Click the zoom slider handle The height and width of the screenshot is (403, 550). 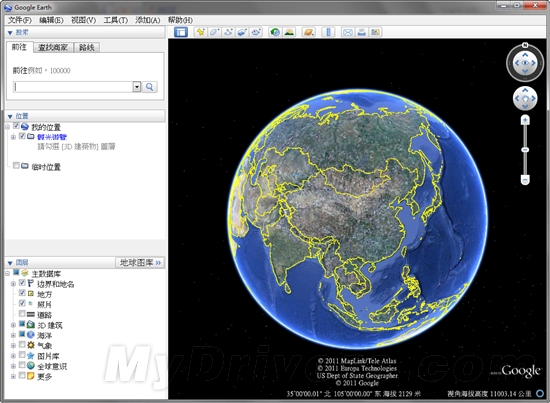point(525,150)
